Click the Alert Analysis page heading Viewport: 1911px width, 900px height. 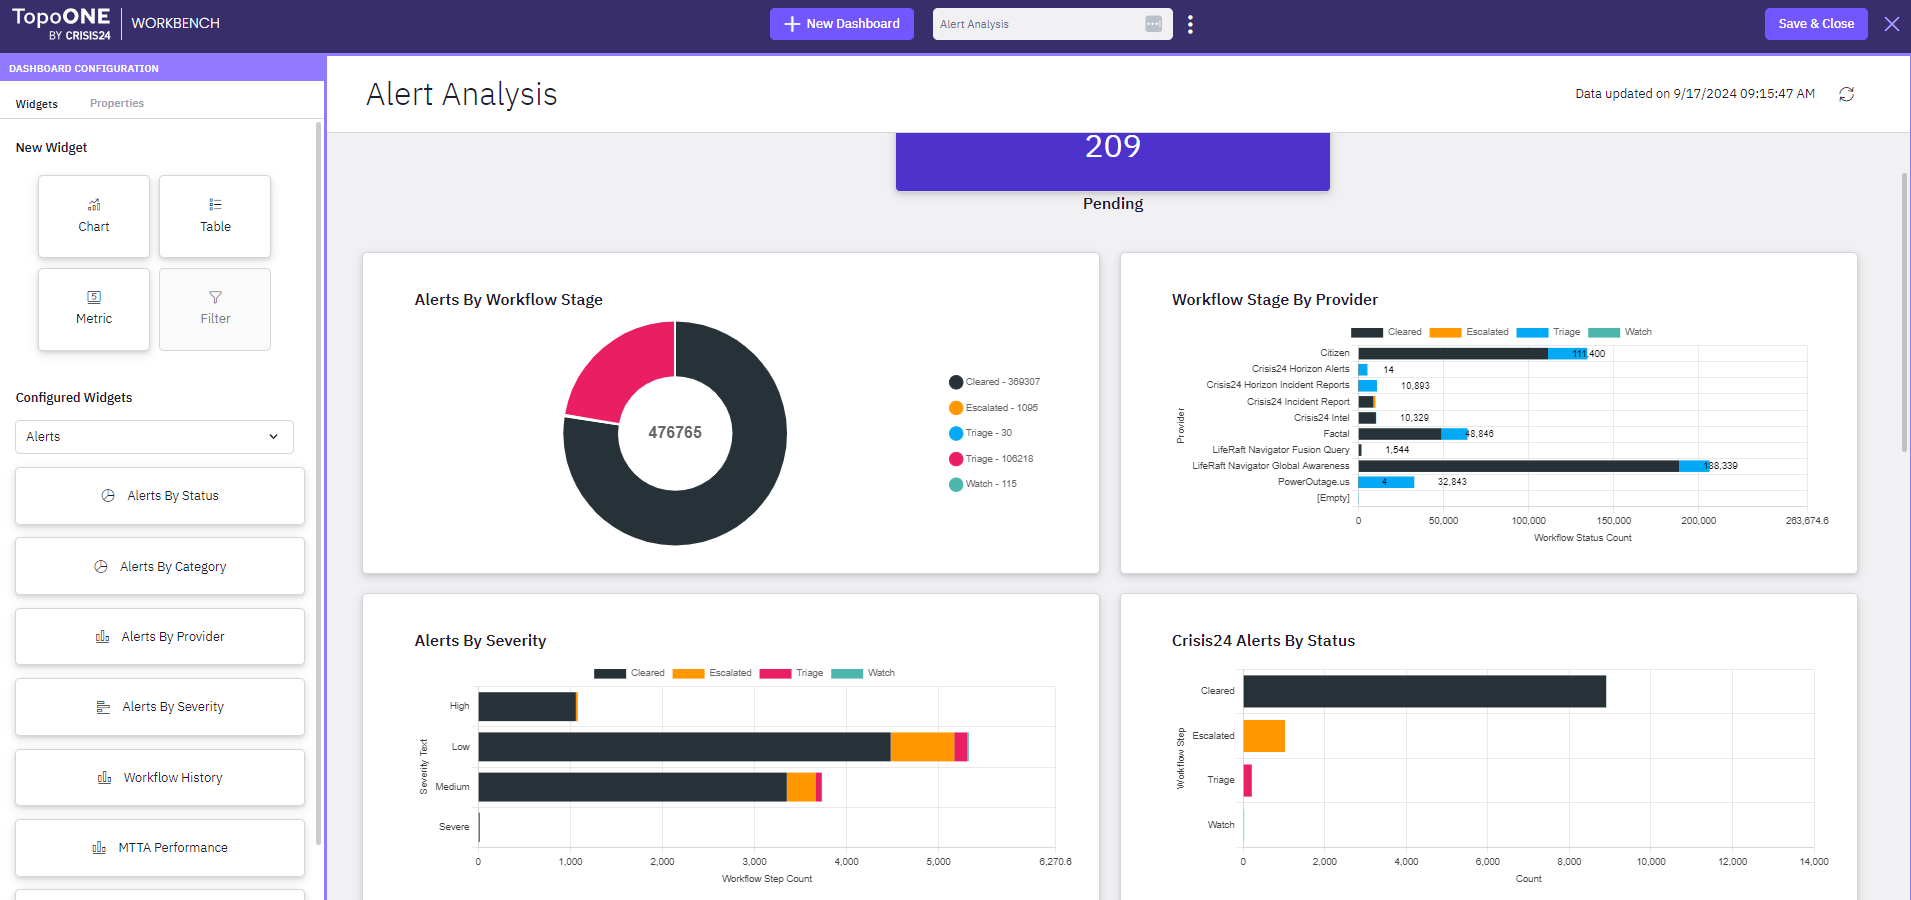[461, 94]
